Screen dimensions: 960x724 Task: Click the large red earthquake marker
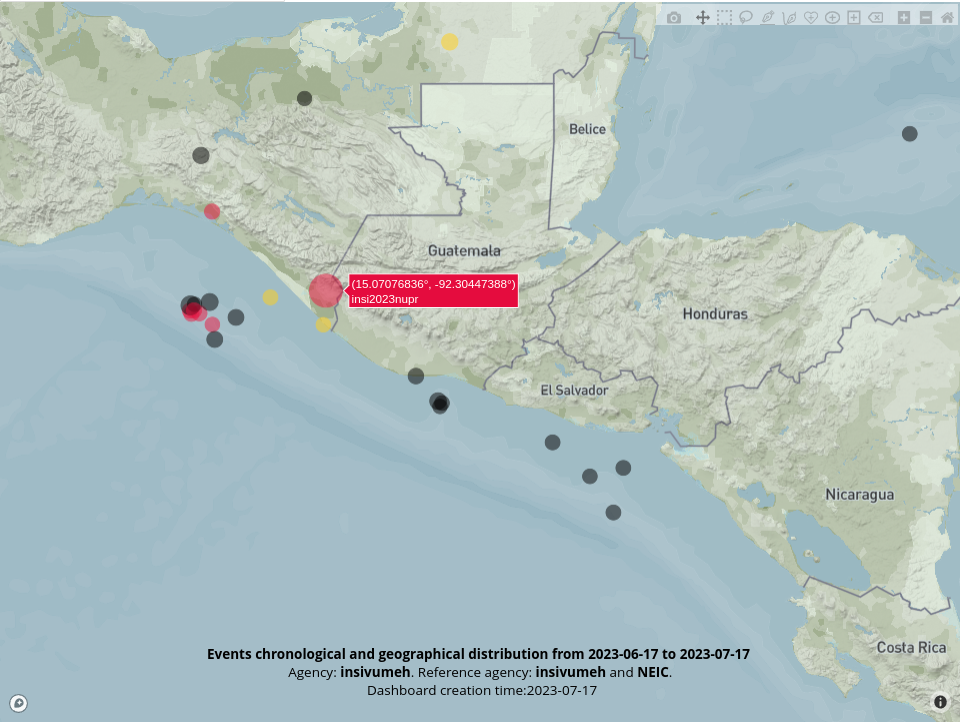[x=325, y=290]
